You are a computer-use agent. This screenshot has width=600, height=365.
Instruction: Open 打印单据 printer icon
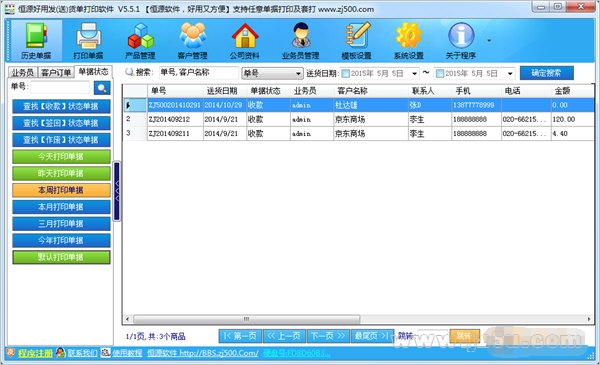88,41
